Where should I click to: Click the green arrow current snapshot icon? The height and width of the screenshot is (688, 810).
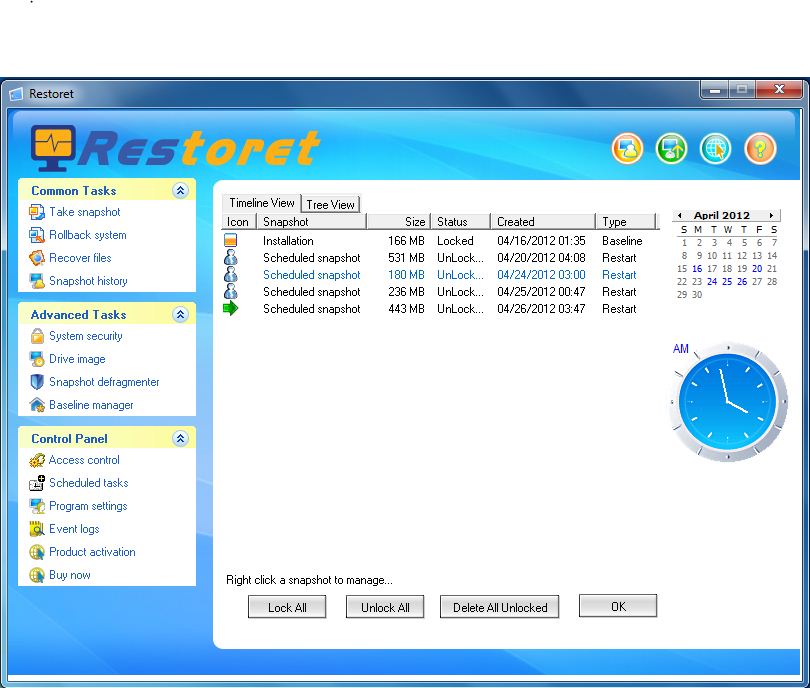point(230,308)
